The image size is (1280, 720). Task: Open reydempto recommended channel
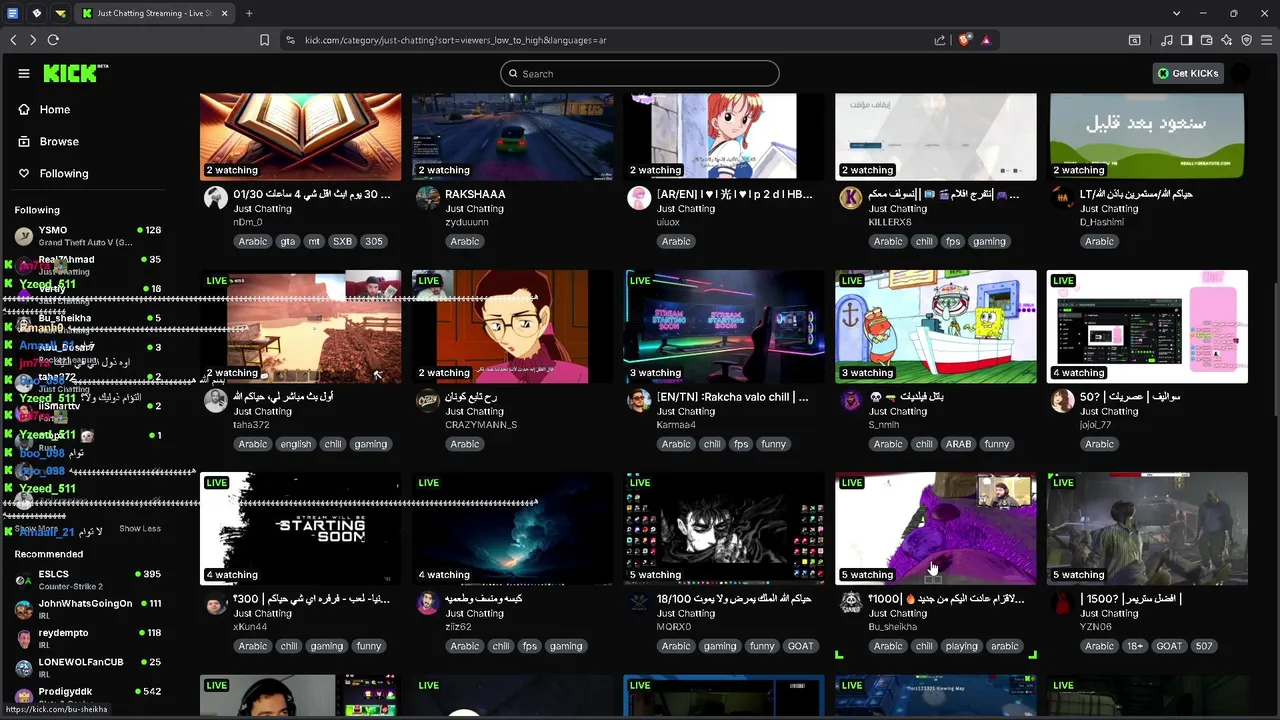(x=88, y=637)
